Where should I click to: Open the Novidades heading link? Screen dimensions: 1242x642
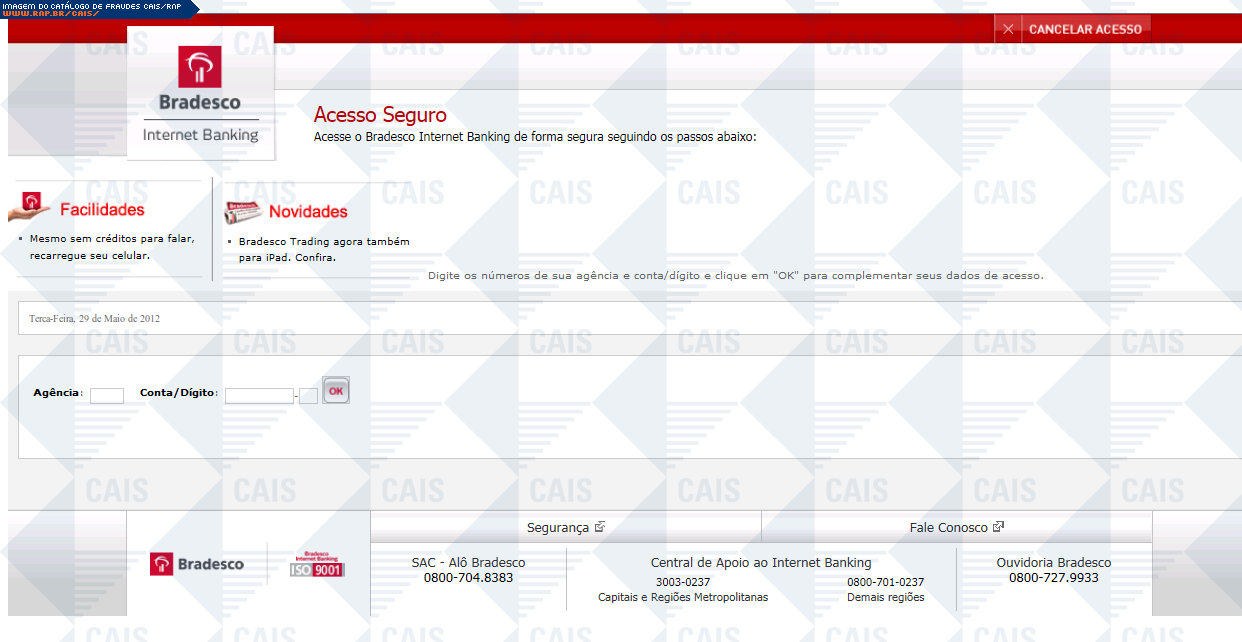click(308, 212)
